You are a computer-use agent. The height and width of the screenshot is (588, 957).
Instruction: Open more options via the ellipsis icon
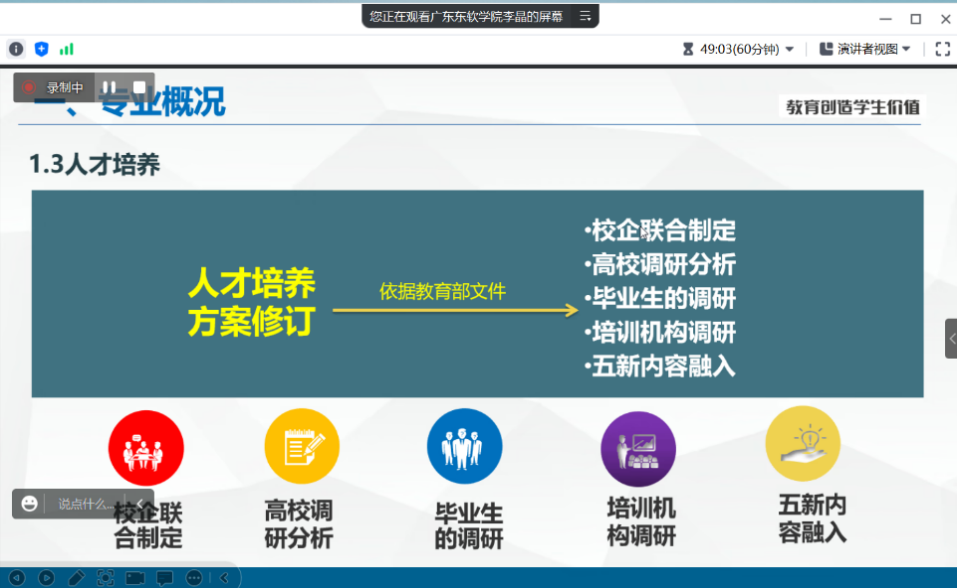click(x=193, y=577)
